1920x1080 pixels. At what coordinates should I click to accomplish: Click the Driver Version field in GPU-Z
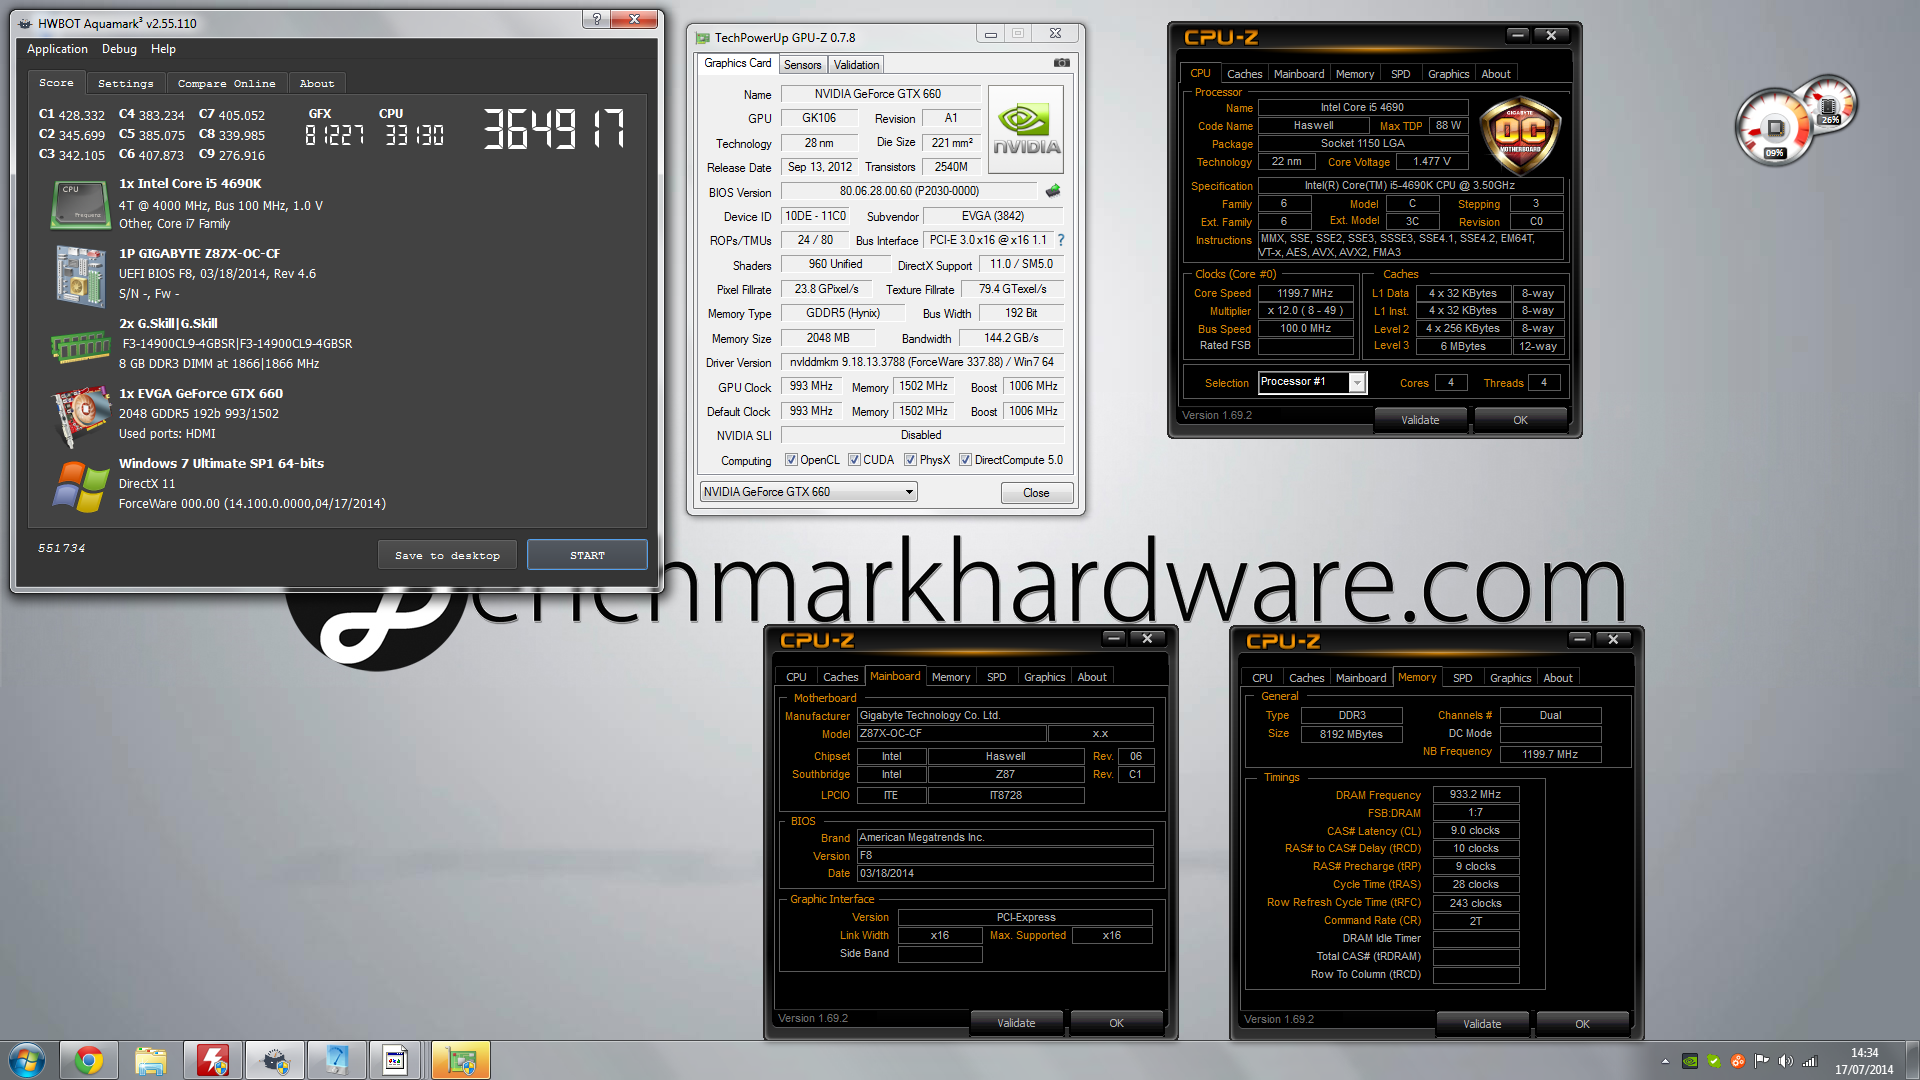922,362
